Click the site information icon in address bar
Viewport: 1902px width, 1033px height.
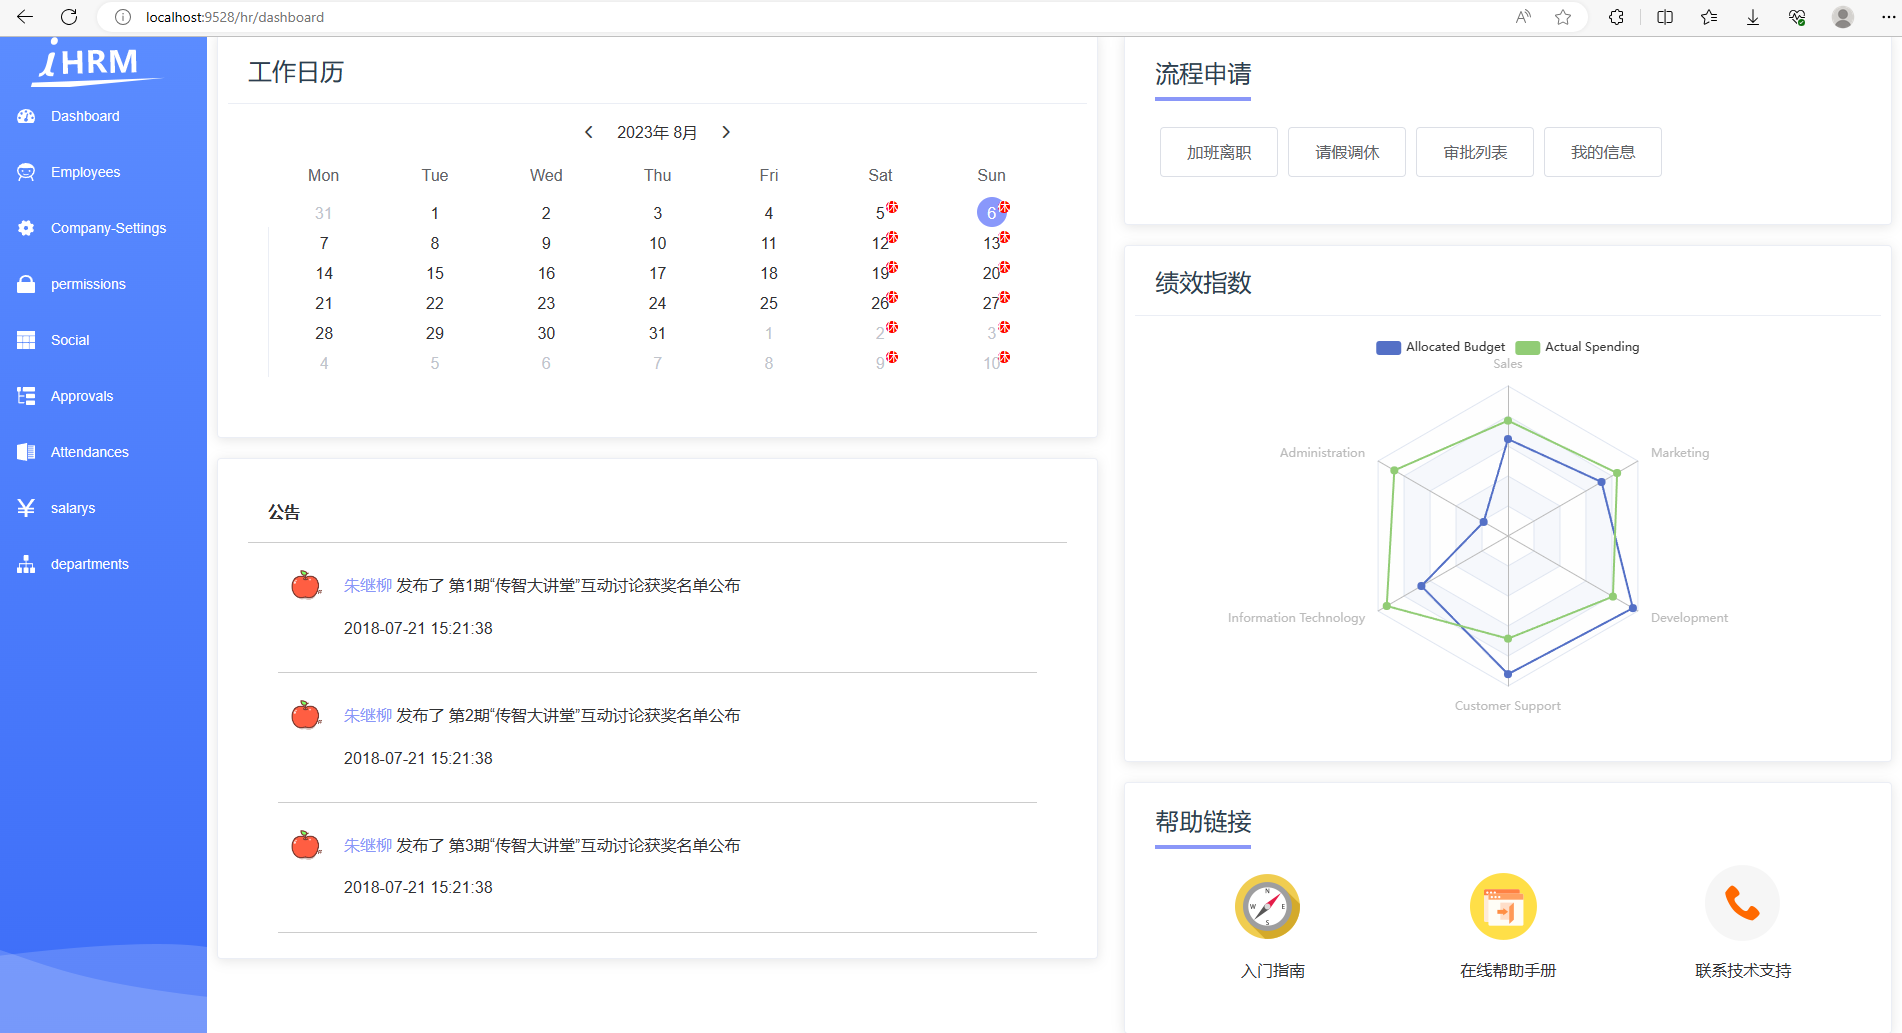tap(123, 17)
